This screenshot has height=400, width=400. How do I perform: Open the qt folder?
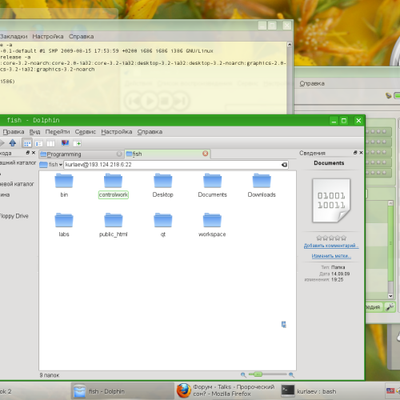click(x=163, y=225)
